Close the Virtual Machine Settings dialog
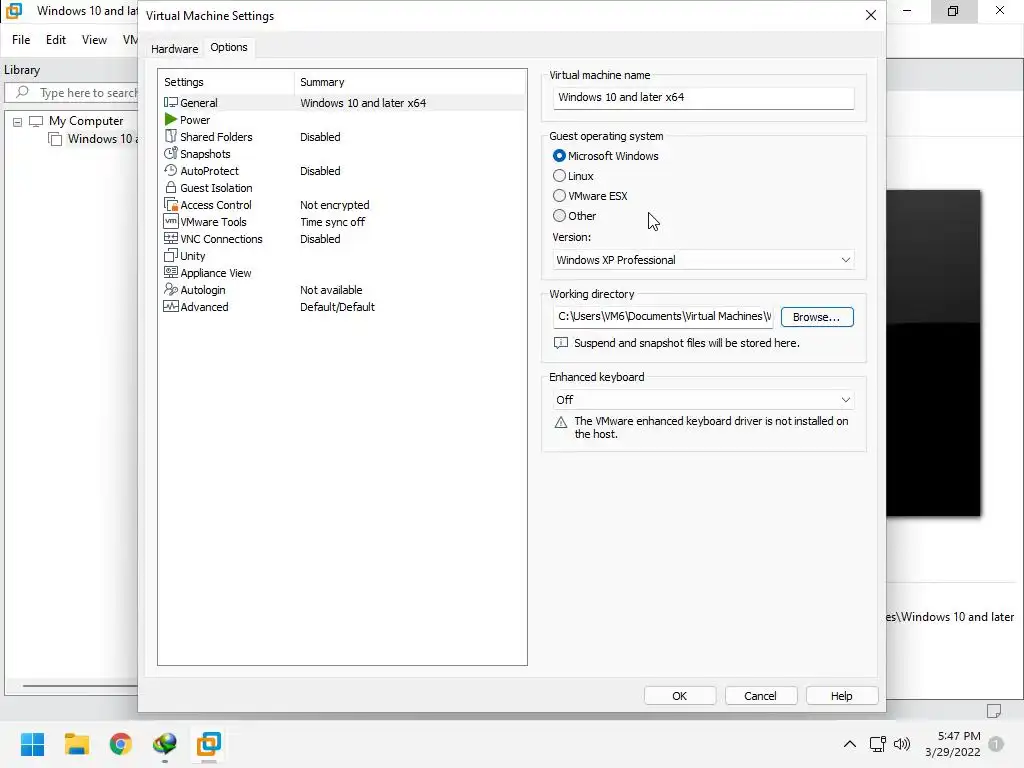 871,15
